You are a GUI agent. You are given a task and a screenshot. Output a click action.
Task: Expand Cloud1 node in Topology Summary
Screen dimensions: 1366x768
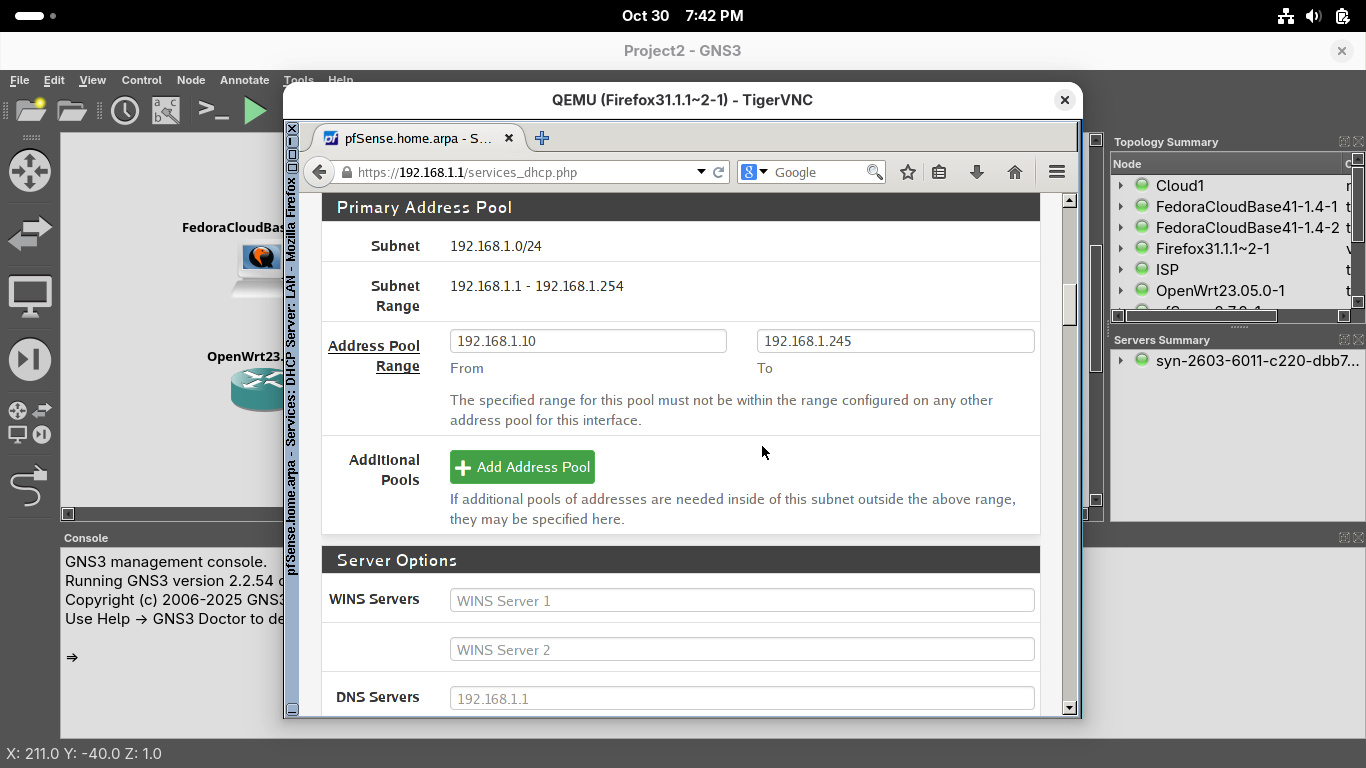point(1121,186)
